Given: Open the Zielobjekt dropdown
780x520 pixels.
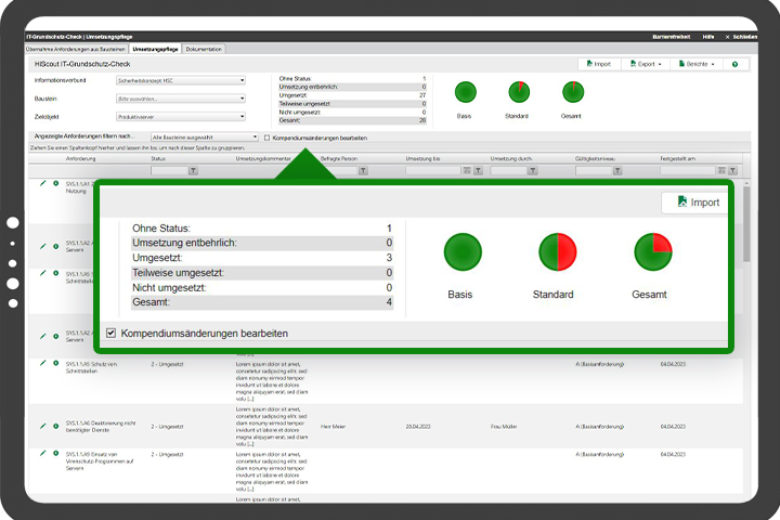Looking at the screenshot, I should point(181,116).
